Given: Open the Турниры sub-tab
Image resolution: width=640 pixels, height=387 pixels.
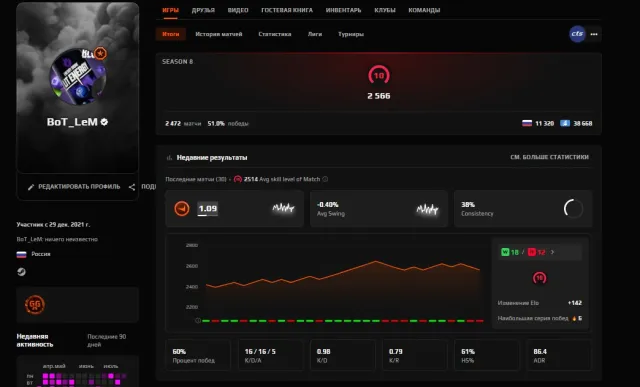Looking at the screenshot, I should (351, 34).
